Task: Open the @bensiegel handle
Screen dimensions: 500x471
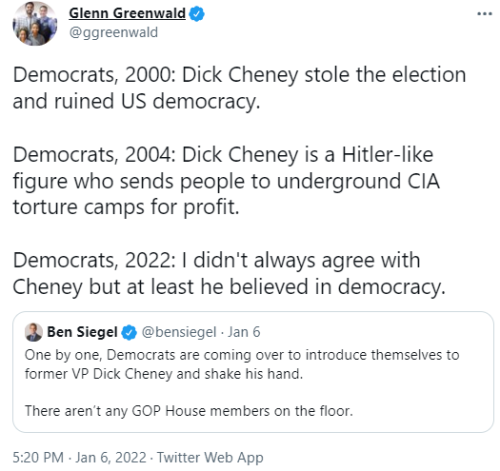Action: tap(179, 332)
